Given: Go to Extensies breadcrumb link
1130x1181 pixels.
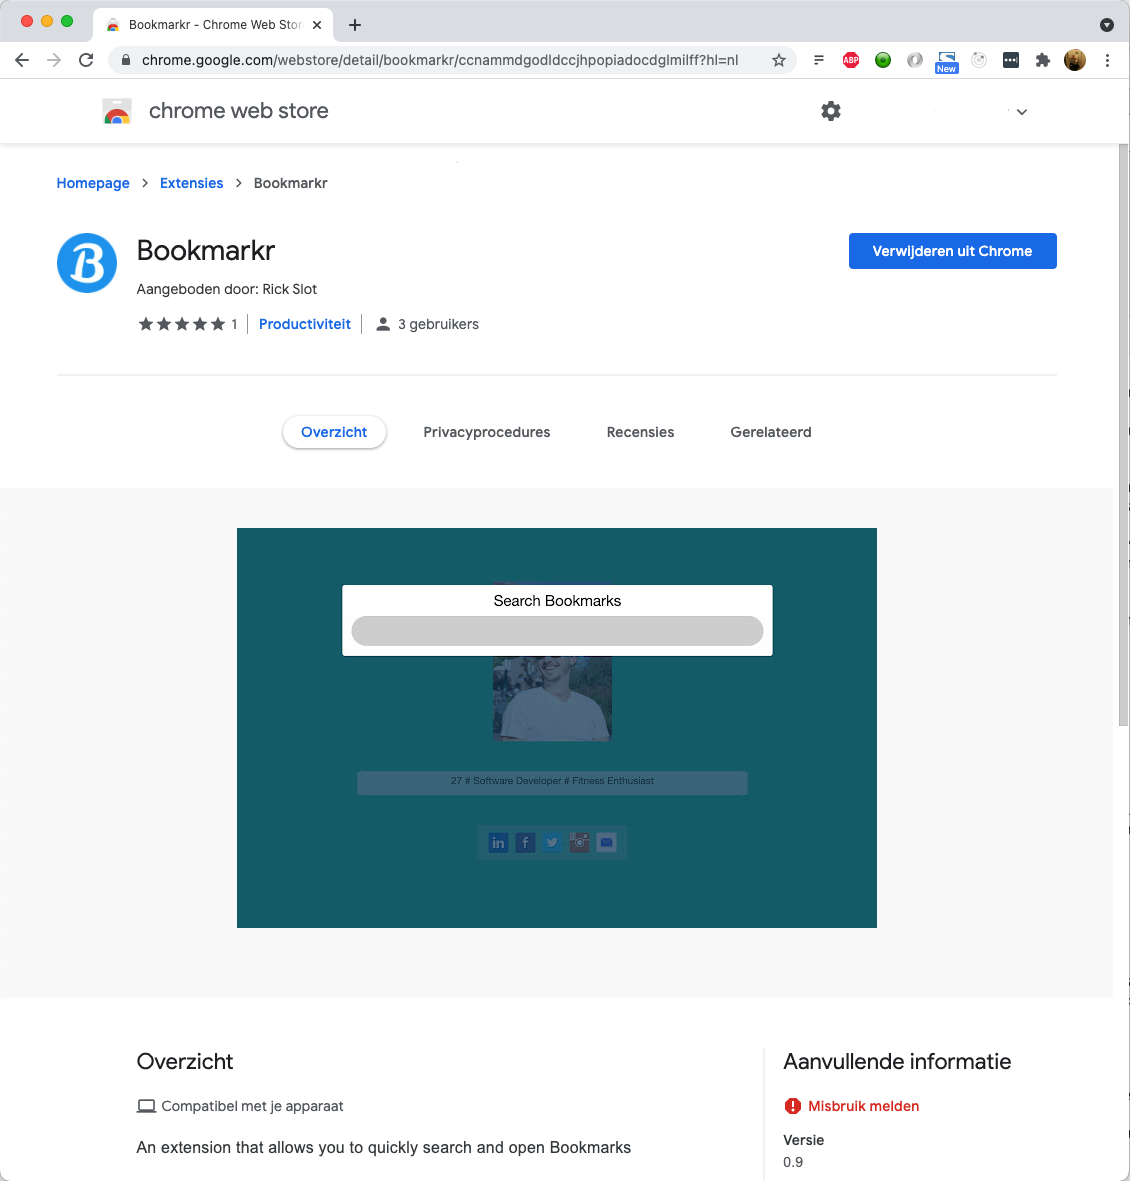Looking at the screenshot, I should coord(191,183).
